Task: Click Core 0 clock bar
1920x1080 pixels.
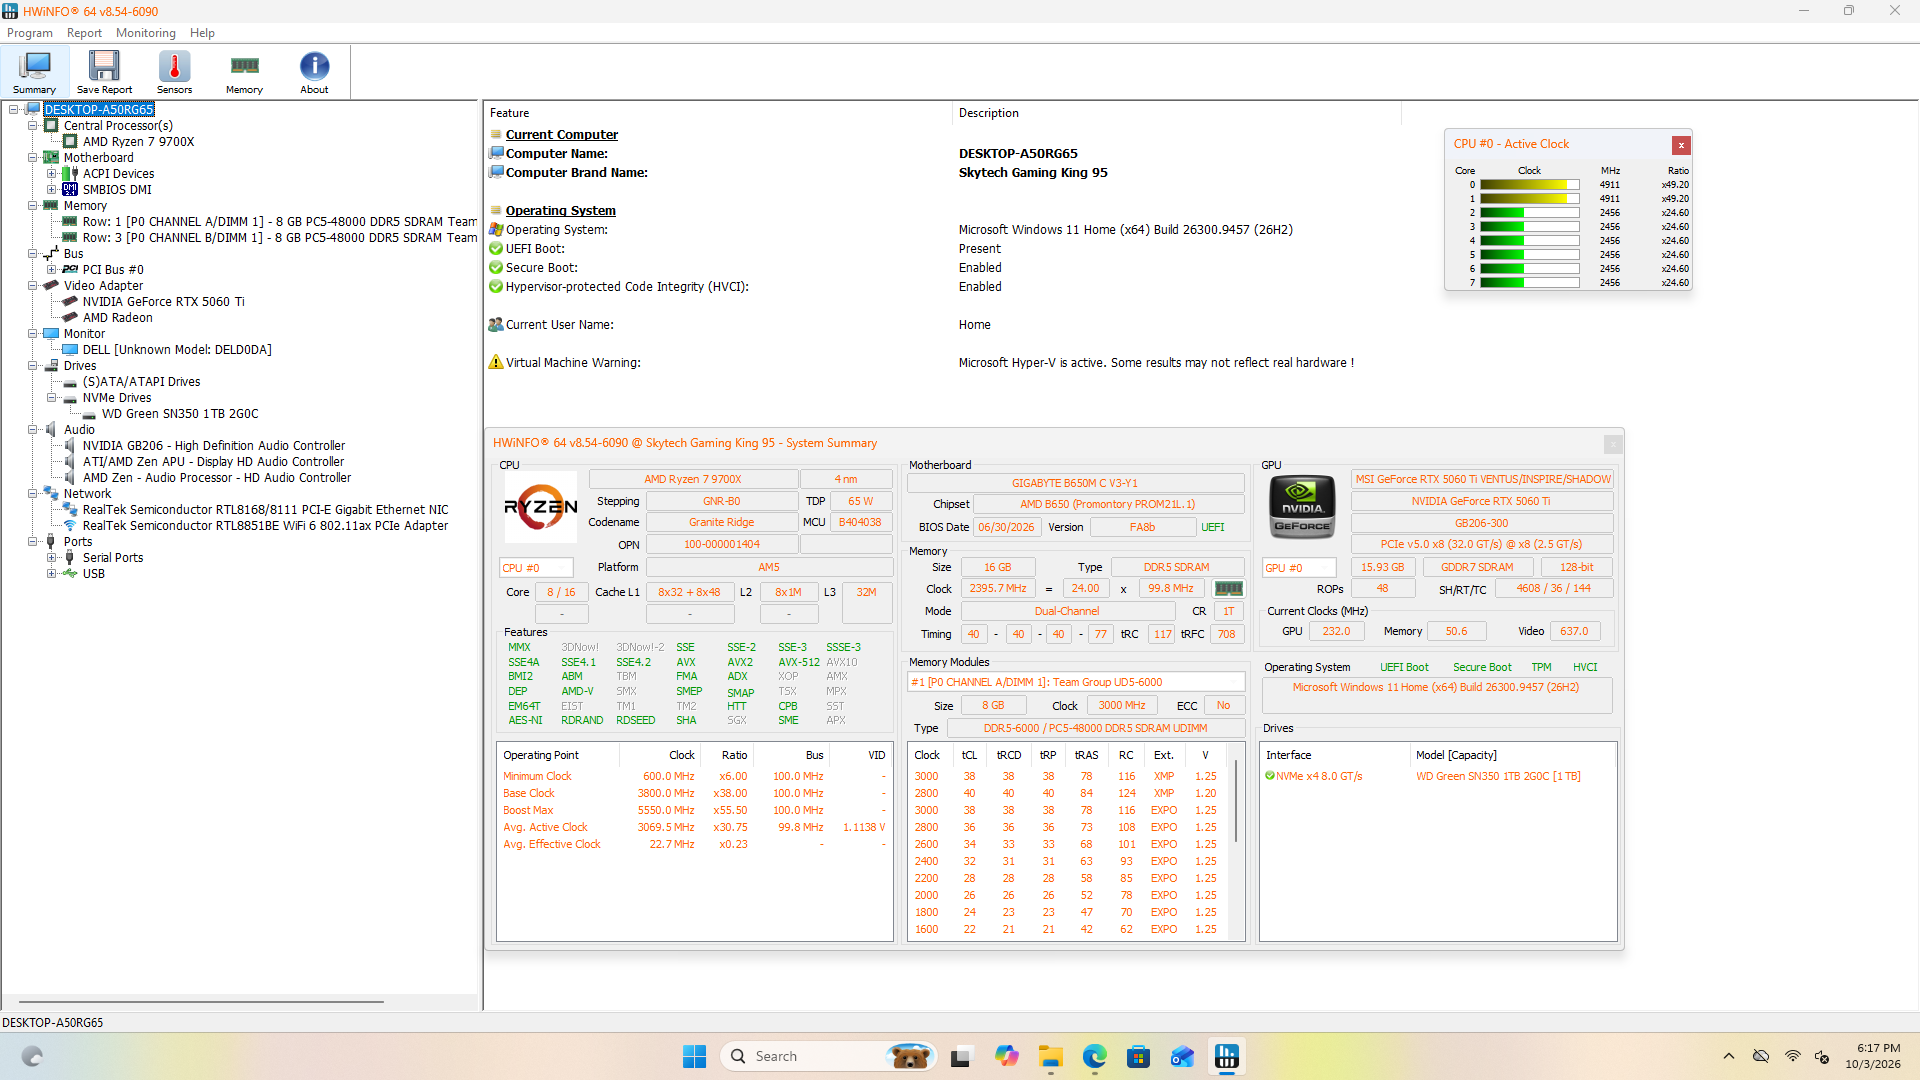Action: click(1529, 185)
